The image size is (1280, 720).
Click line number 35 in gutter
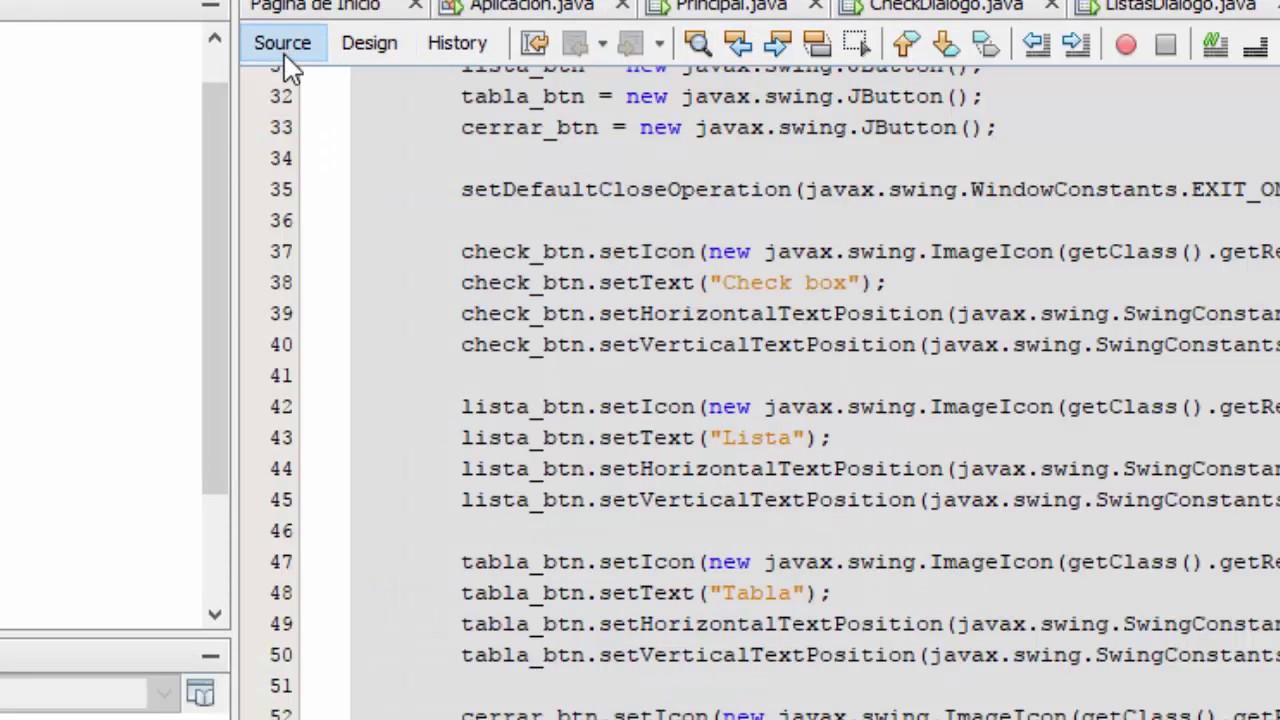(281, 190)
